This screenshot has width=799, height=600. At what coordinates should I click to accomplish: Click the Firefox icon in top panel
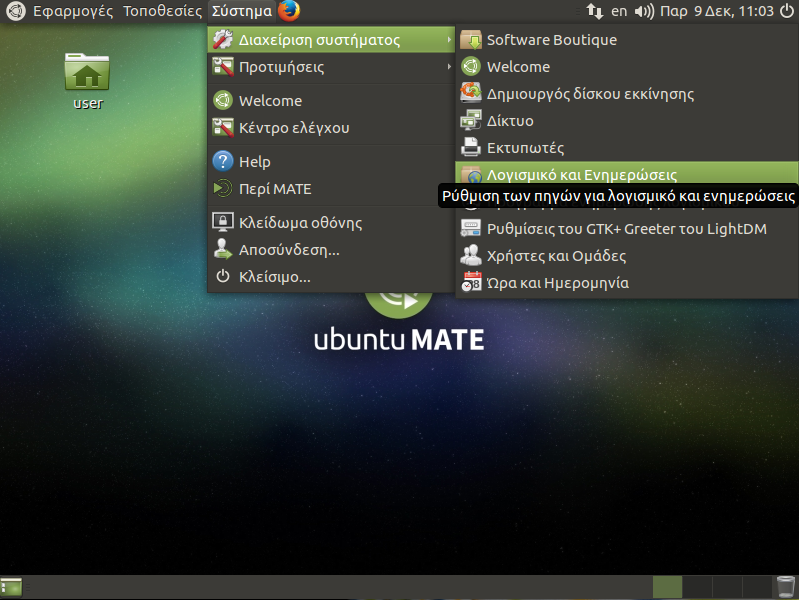click(x=289, y=12)
